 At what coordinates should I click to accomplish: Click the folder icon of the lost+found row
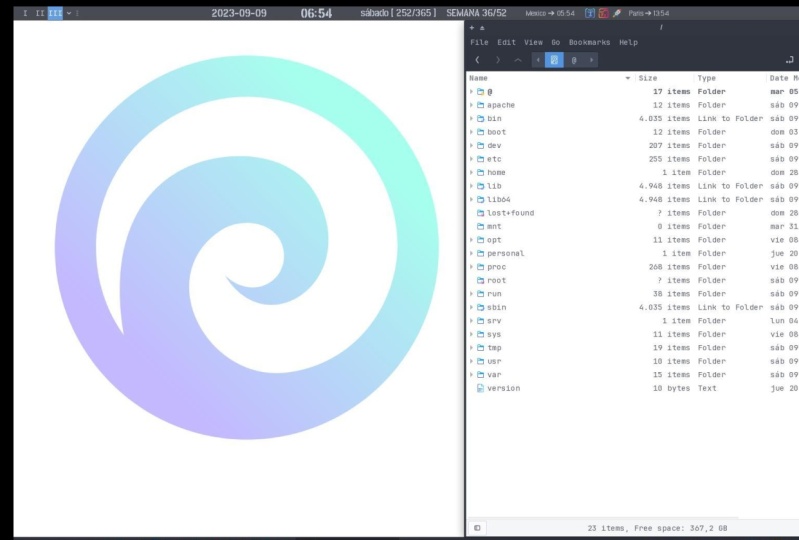(481, 213)
